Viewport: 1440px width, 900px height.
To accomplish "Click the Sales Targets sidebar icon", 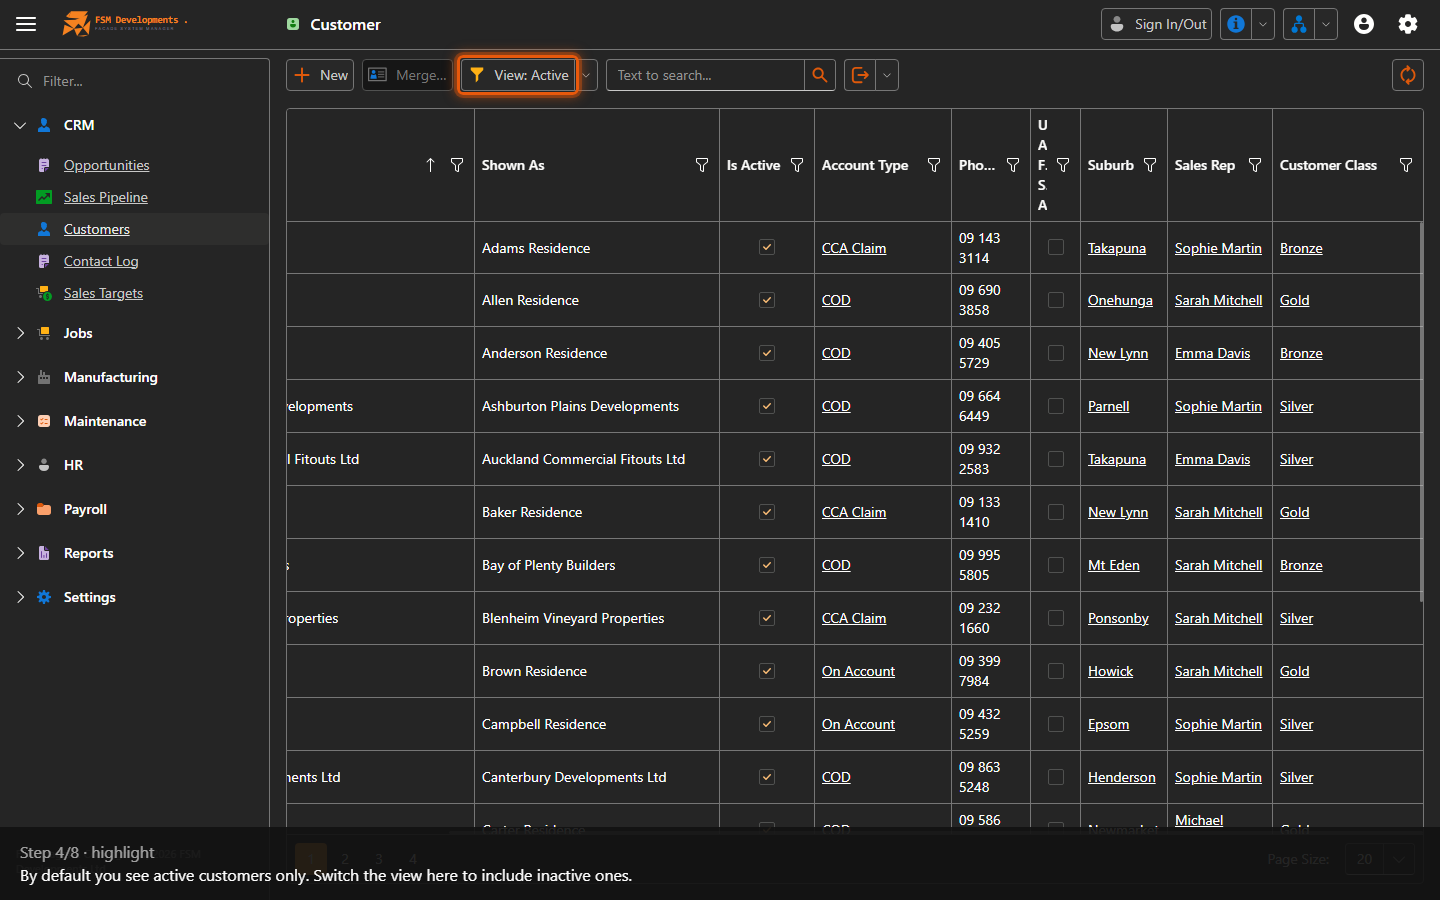I will click(x=44, y=293).
